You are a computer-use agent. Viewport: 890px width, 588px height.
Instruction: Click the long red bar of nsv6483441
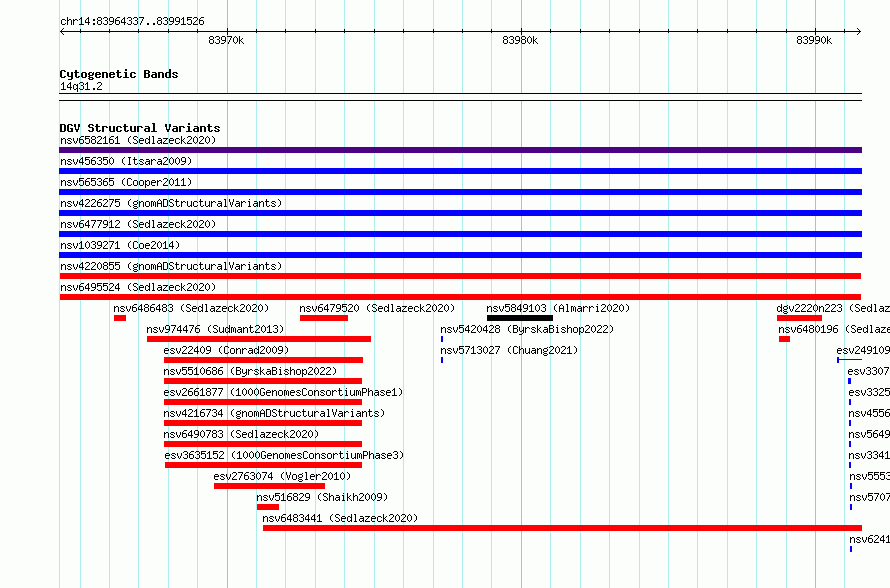click(x=562, y=528)
